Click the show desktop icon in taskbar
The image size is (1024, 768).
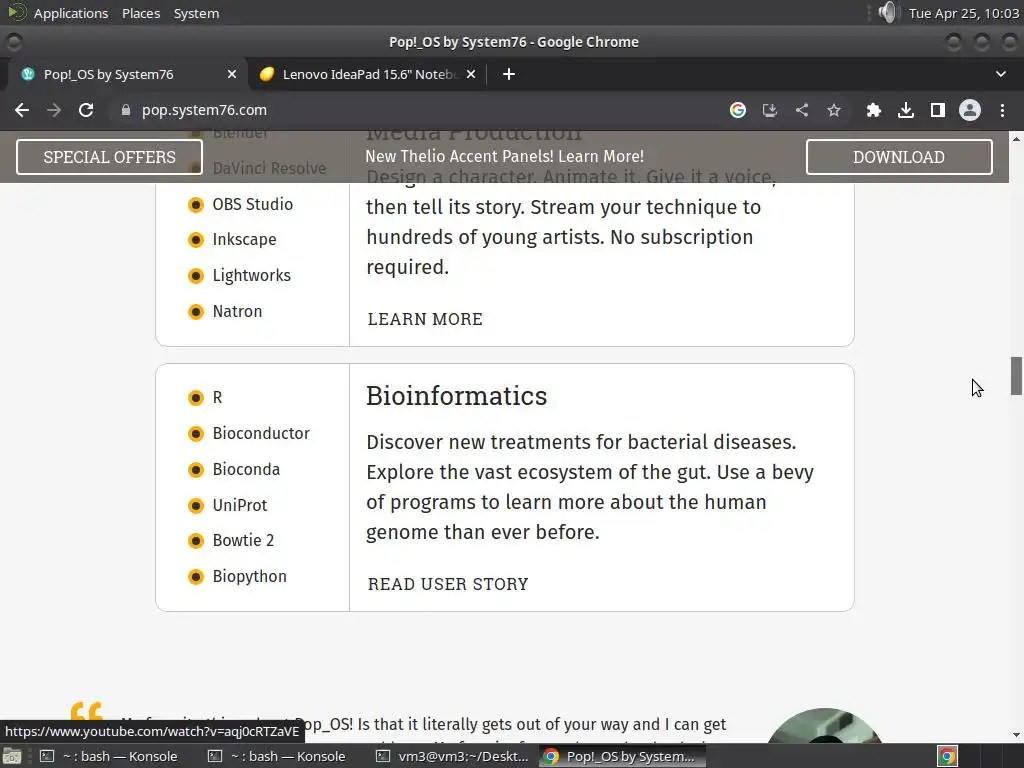(x=12, y=756)
